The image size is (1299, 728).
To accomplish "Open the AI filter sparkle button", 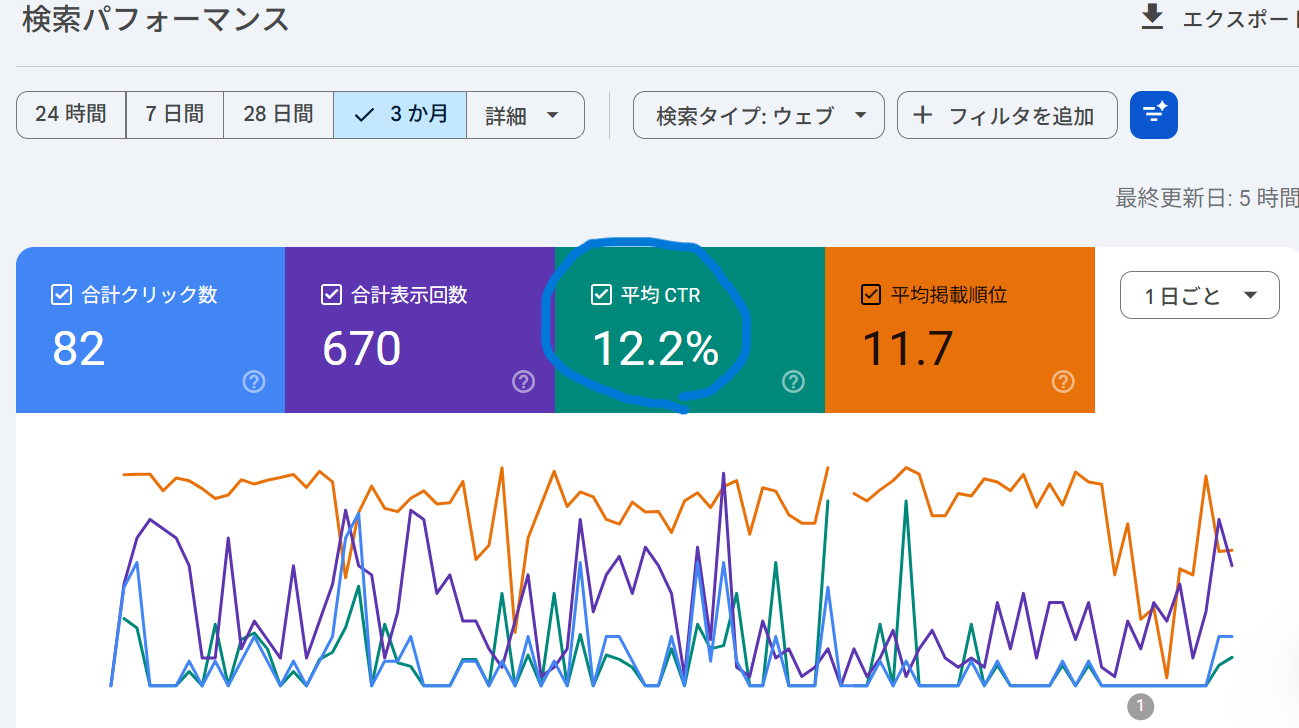I will coord(1154,115).
